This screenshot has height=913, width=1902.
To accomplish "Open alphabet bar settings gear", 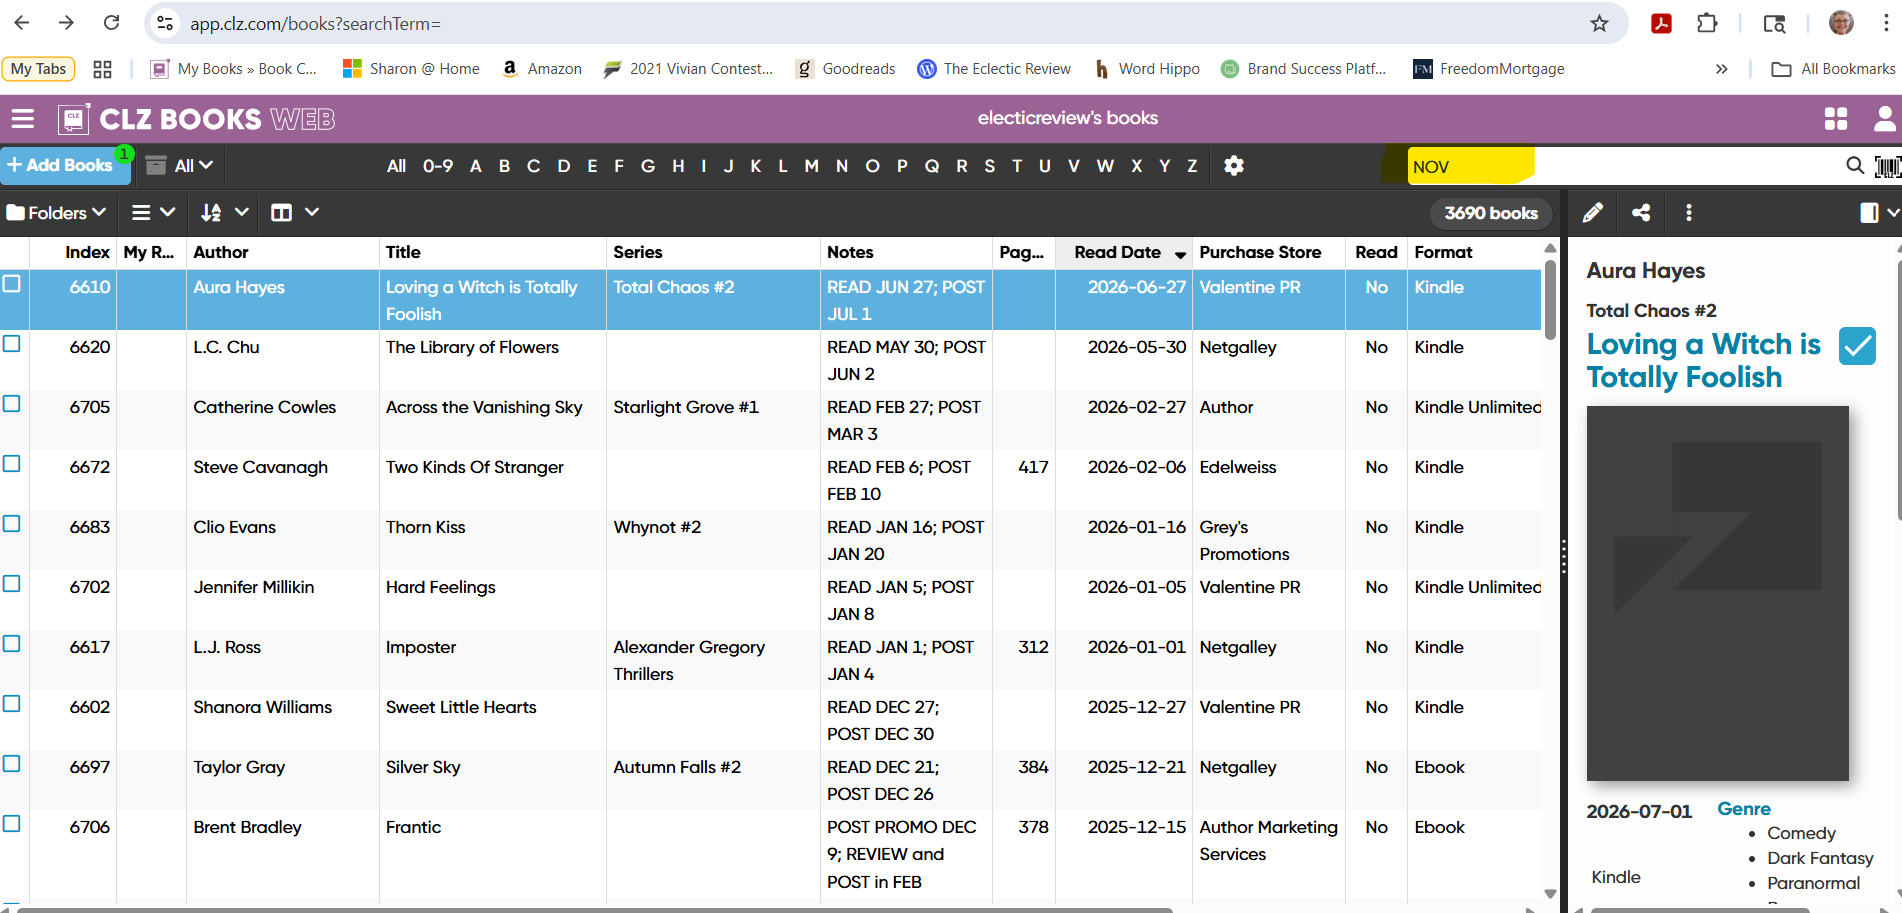I will [x=1234, y=166].
